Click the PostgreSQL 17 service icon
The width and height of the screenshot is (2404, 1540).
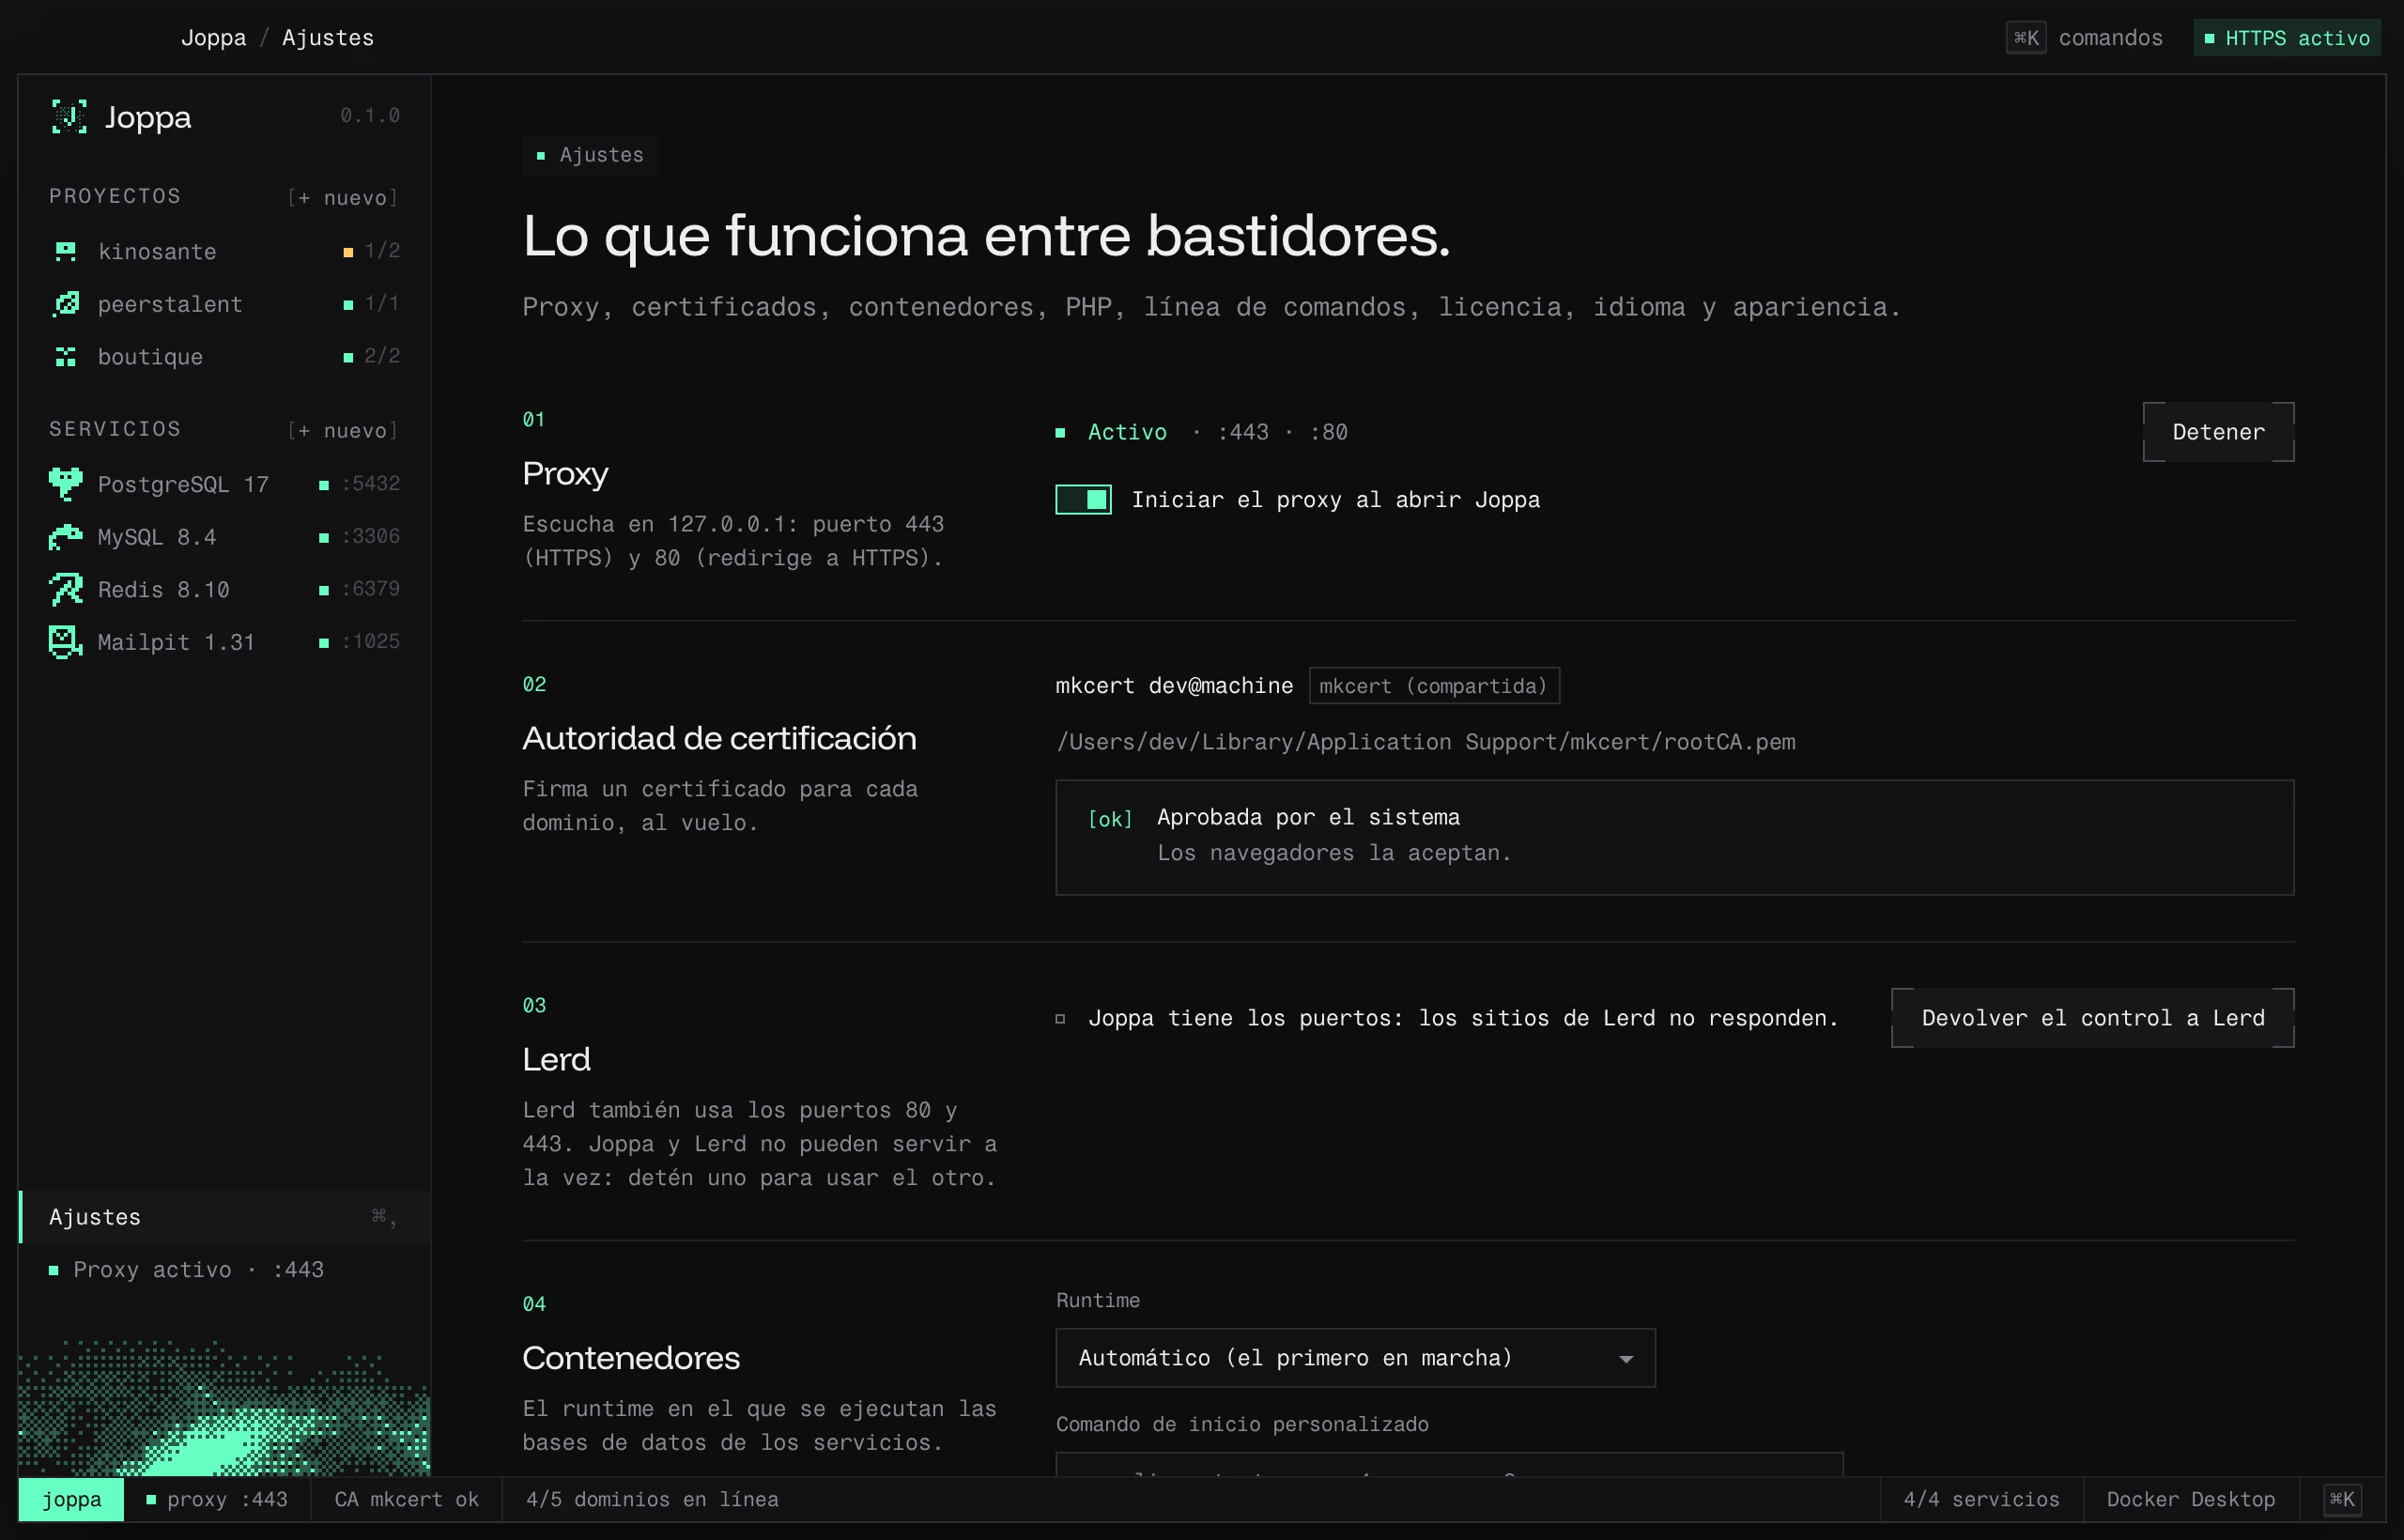pyautogui.click(x=66, y=484)
